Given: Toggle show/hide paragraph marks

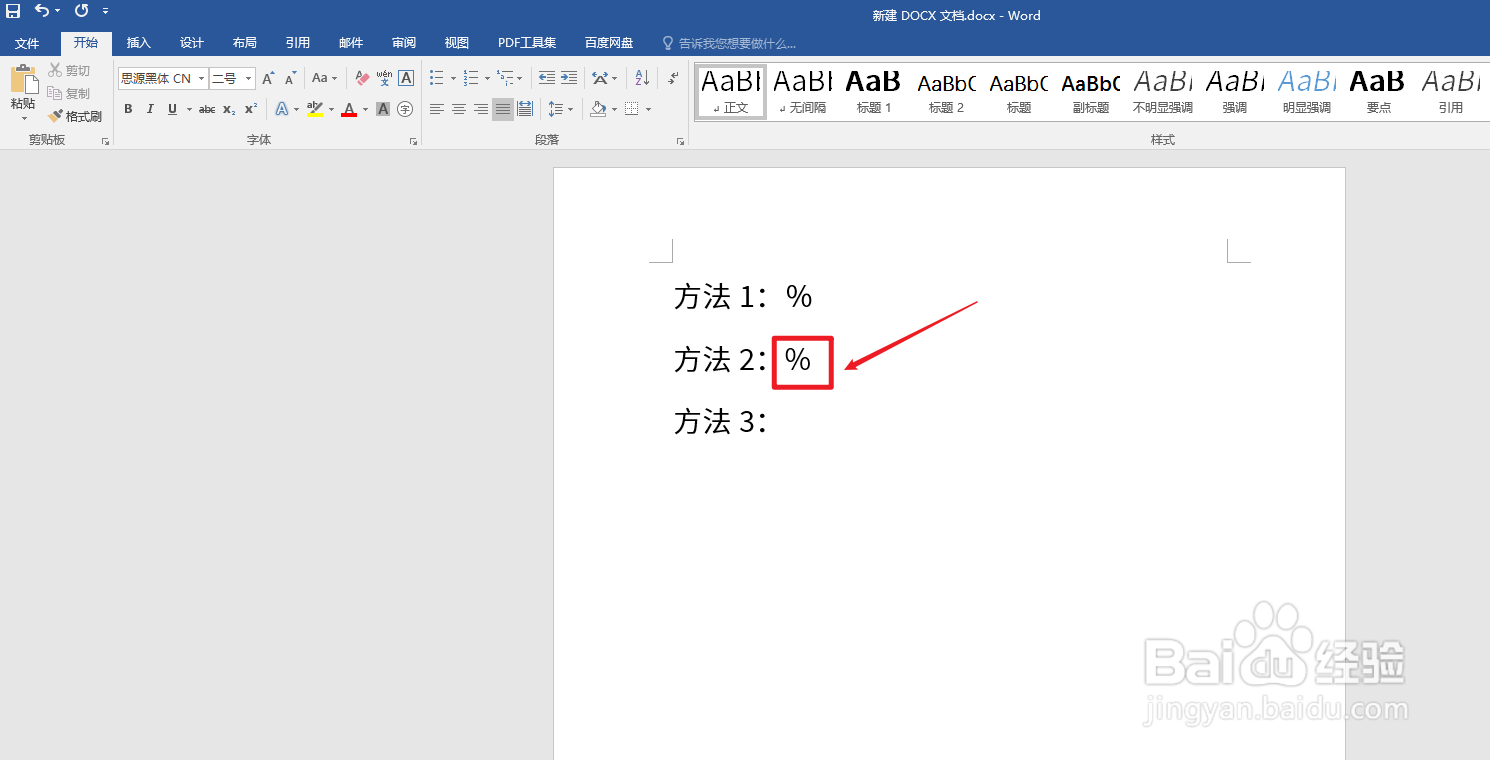Looking at the screenshot, I should pyautogui.click(x=673, y=77).
